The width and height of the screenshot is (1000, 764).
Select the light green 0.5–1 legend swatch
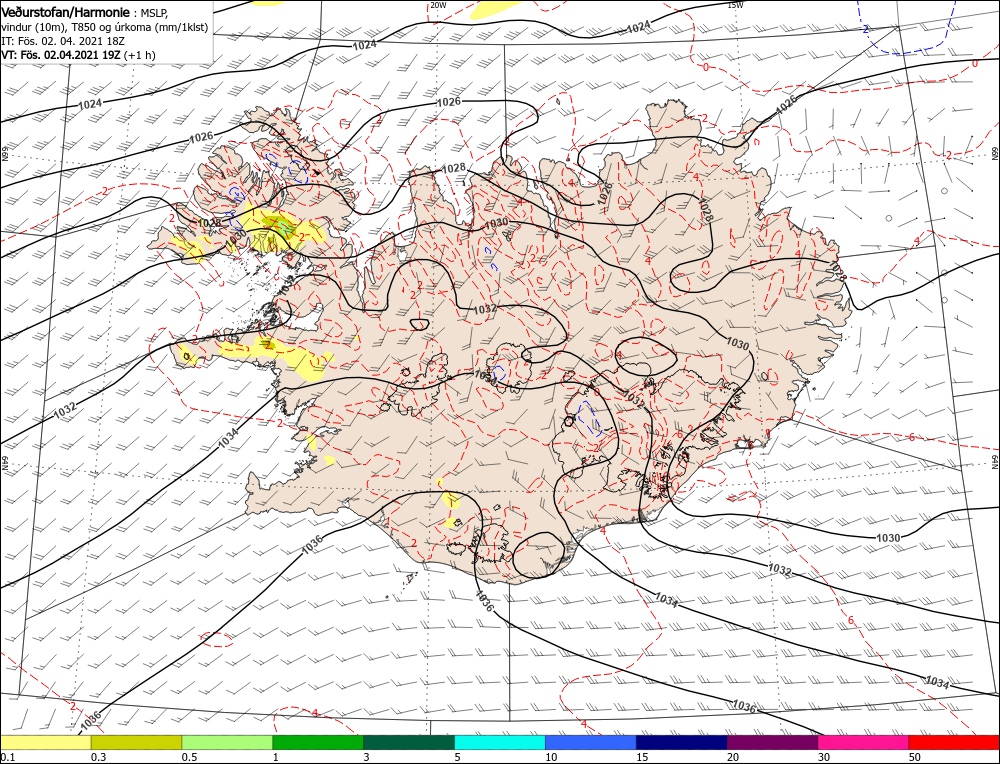227,742
